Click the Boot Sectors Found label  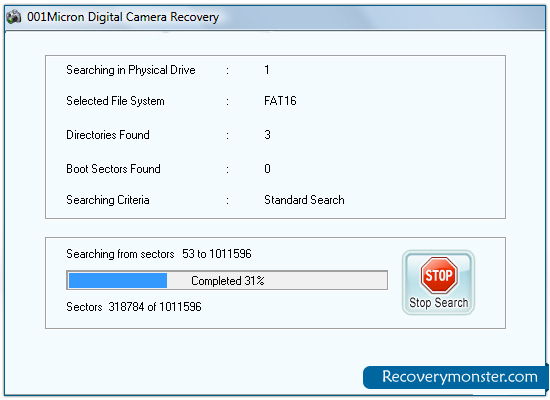(113, 169)
